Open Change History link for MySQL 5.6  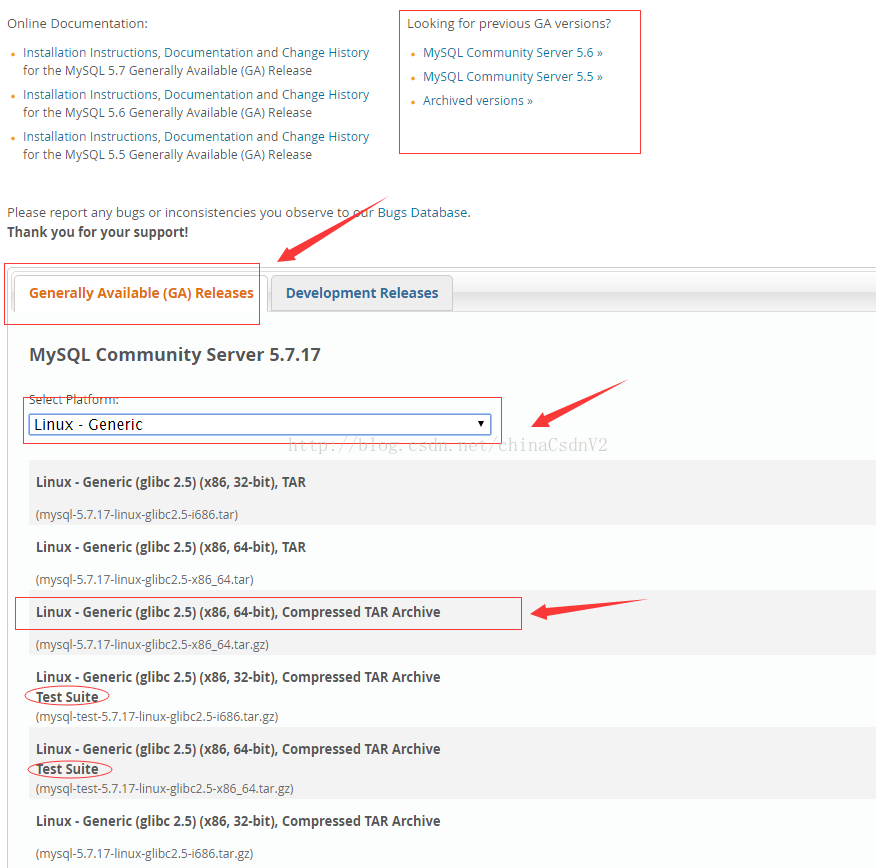(325, 94)
